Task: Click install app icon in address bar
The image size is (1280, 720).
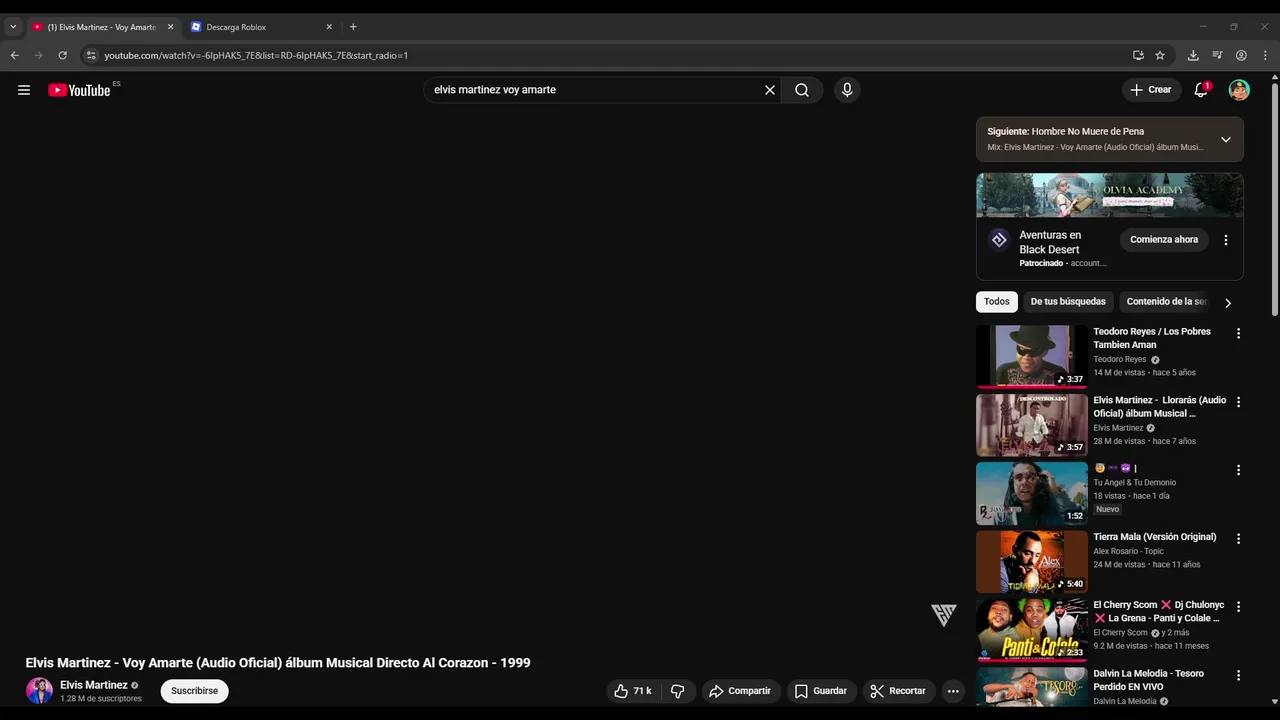Action: pos(1138,55)
